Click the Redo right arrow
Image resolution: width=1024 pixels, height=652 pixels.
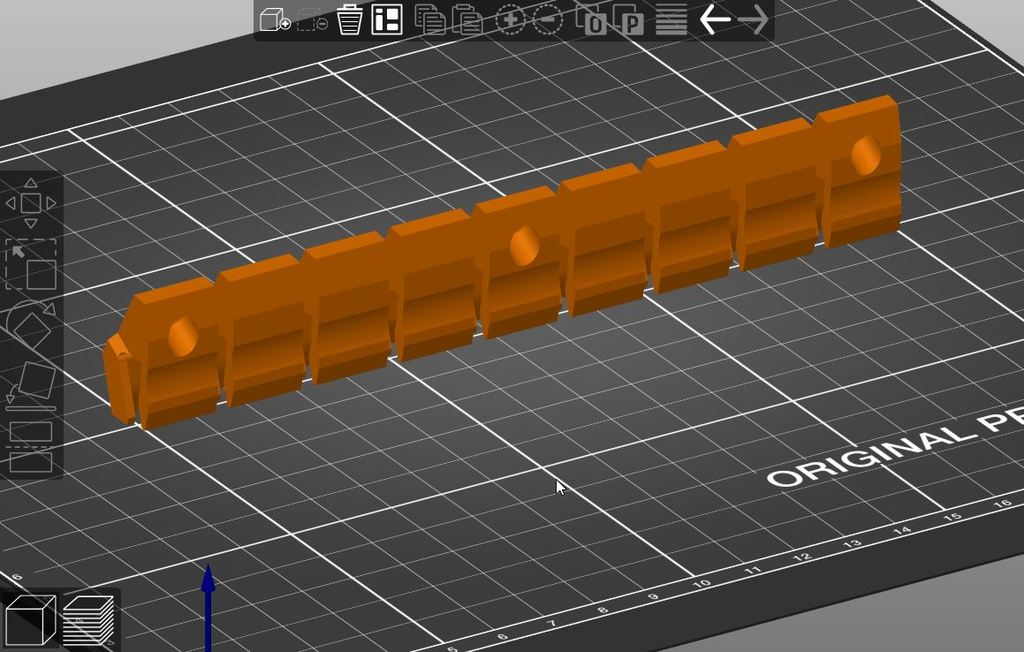point(753,20)
